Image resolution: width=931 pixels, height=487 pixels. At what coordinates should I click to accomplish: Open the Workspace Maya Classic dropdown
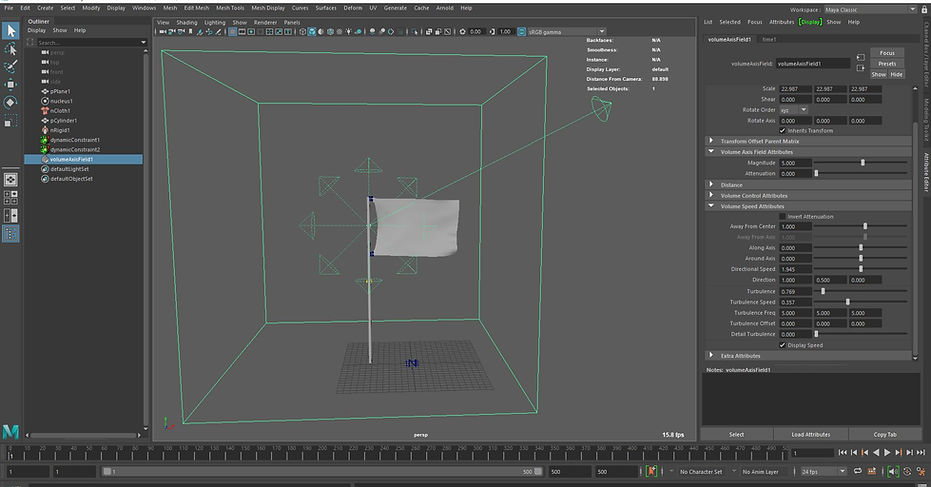870,10
